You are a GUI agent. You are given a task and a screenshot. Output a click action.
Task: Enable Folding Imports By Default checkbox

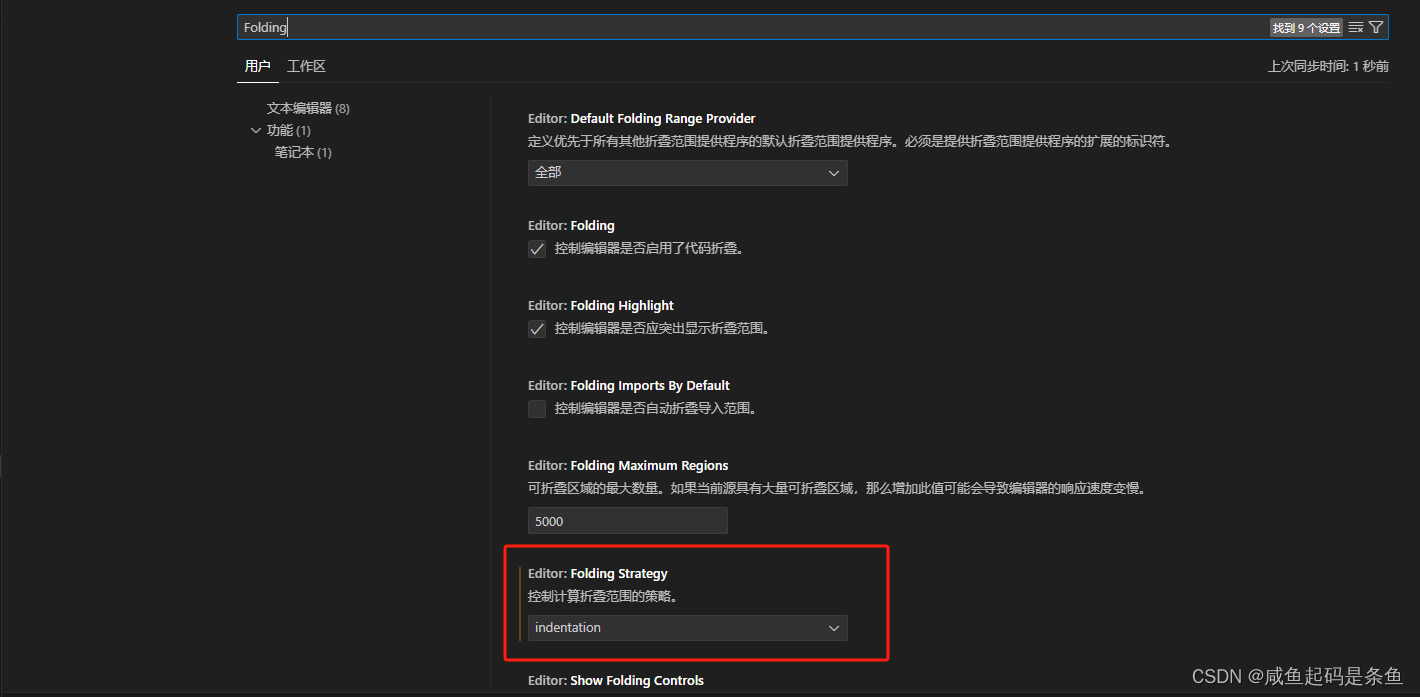point(537,409)
